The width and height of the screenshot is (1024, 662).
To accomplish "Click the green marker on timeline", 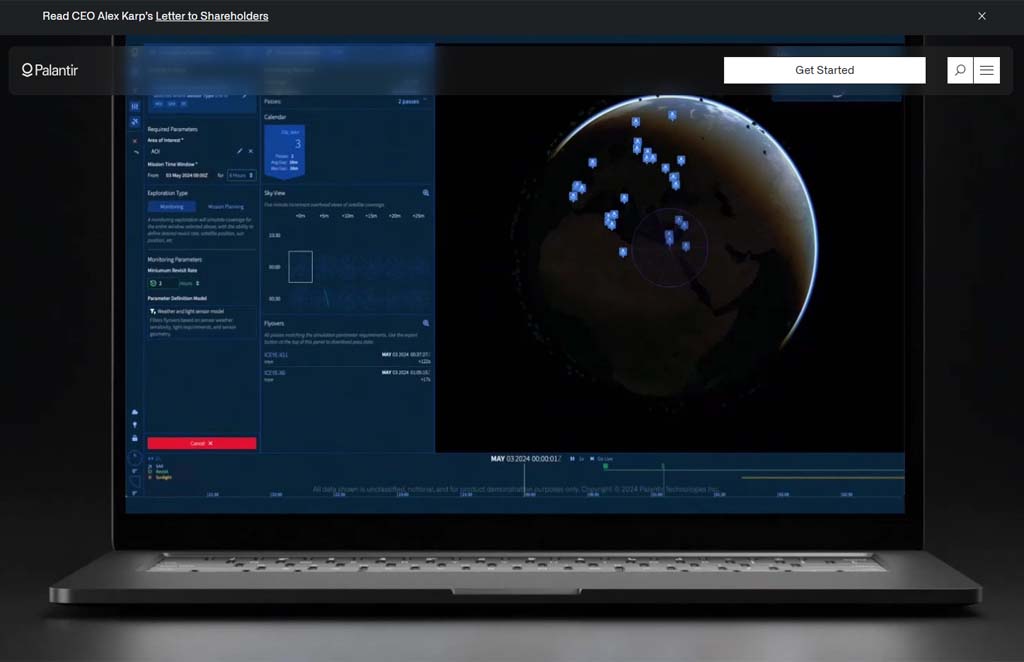I will pyautogui.click(x=605, y=466).
